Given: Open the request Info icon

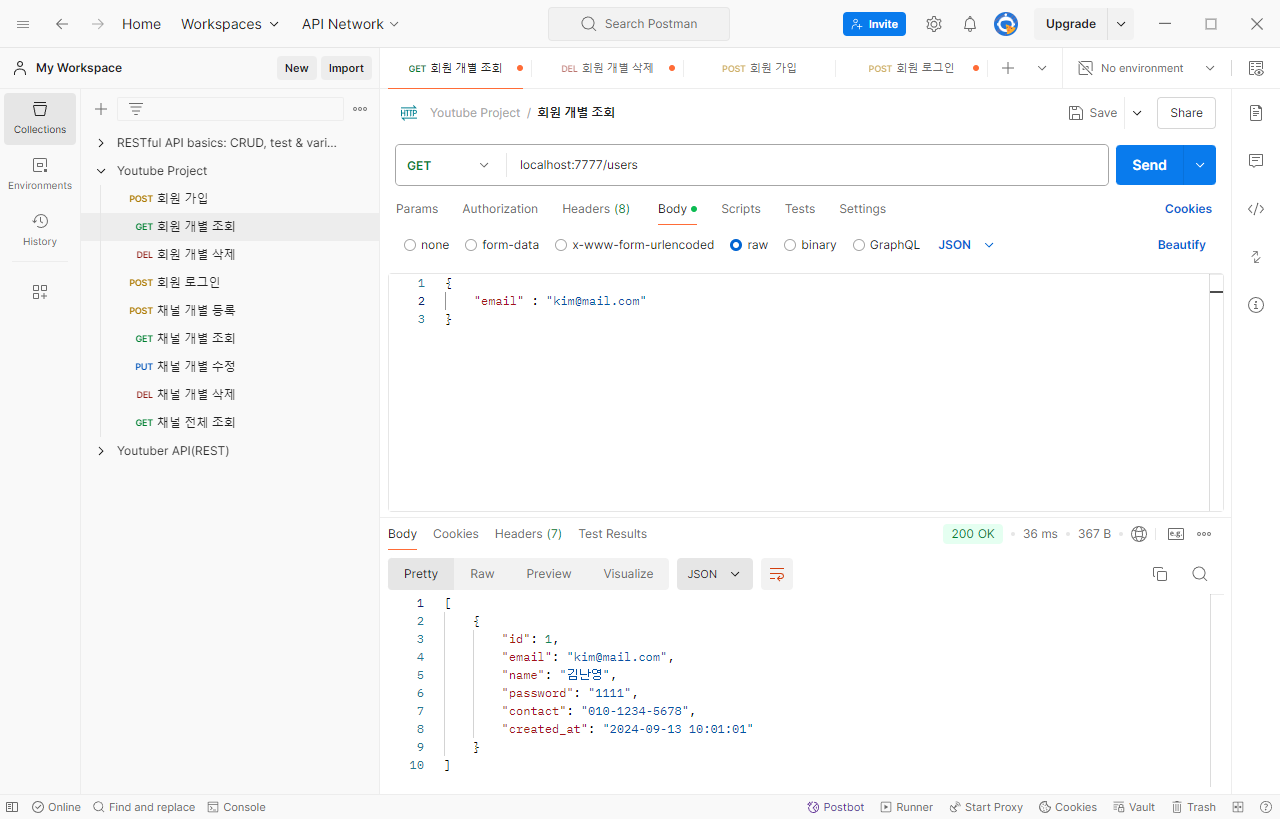Looking at the screenshot, I should [1256, 305].
